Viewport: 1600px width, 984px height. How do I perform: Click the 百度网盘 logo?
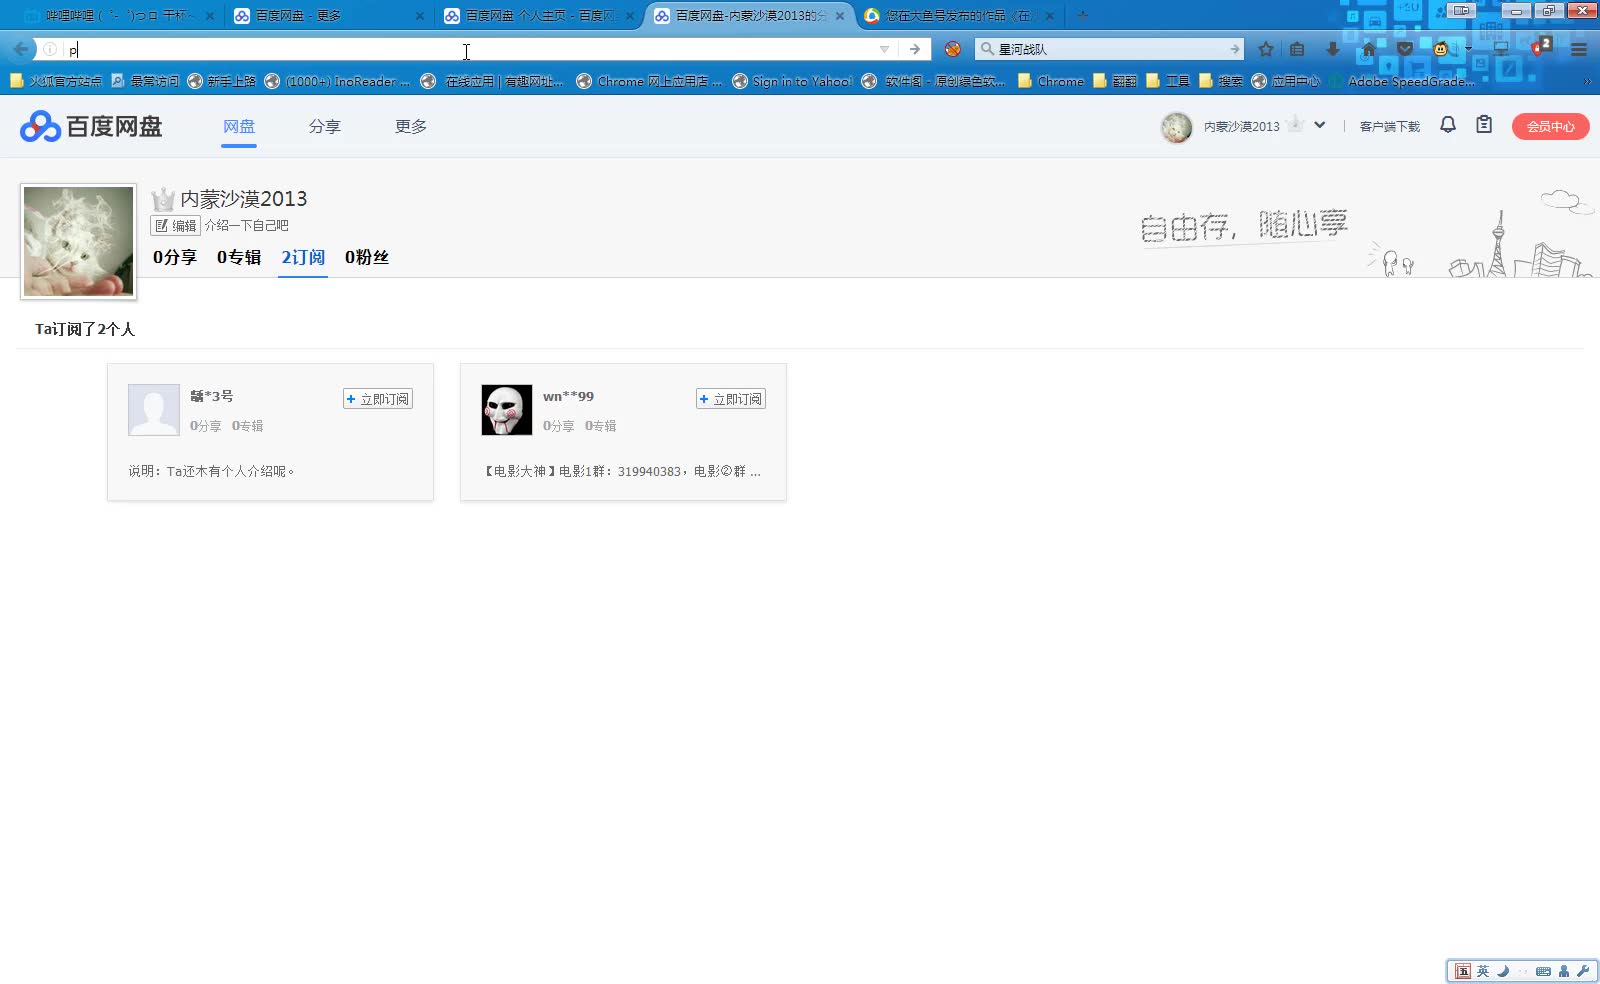click(91, 126)
